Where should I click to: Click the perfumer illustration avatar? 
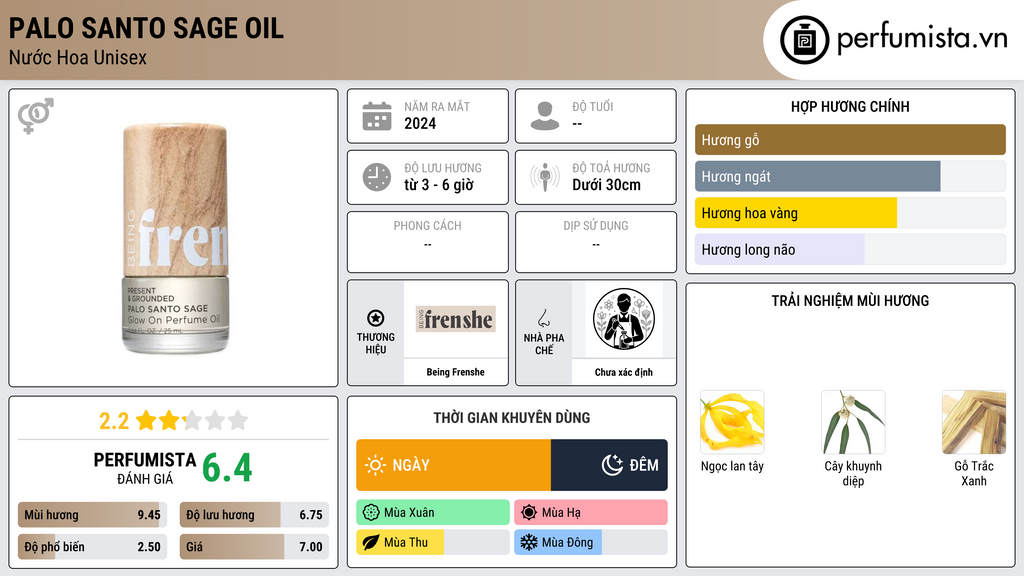(x=624, y=319)
